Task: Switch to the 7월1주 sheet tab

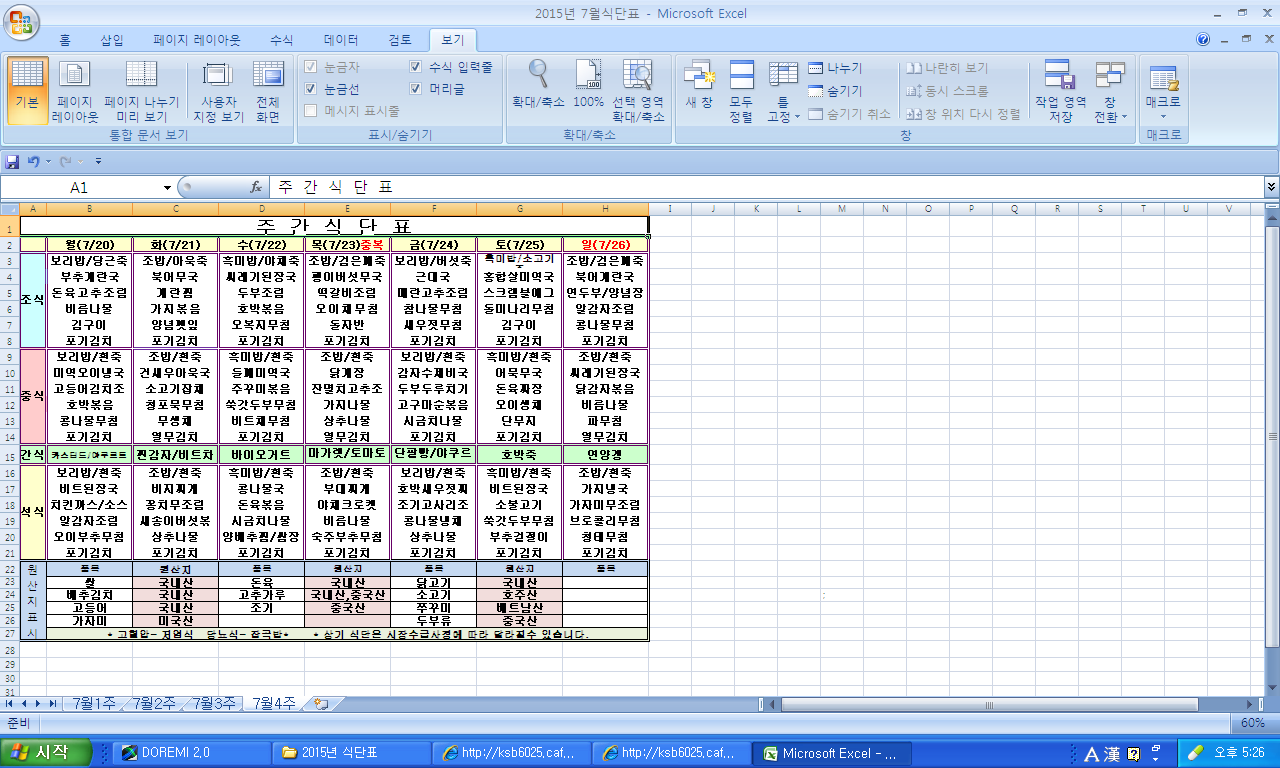Action: coord(95,704)
